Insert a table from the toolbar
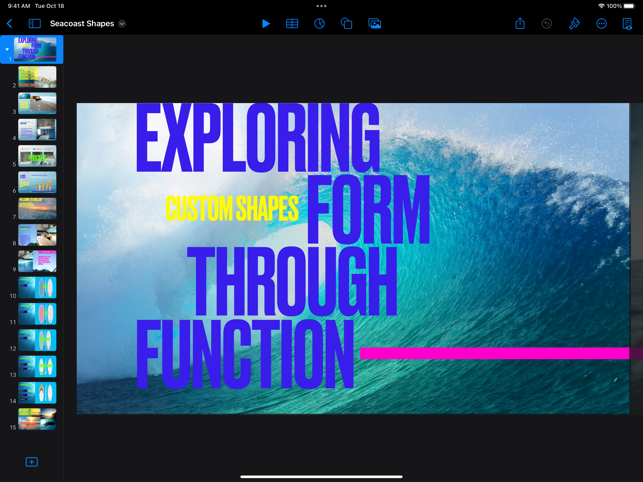Screen dimensions: 643x482 click(292, 23)
